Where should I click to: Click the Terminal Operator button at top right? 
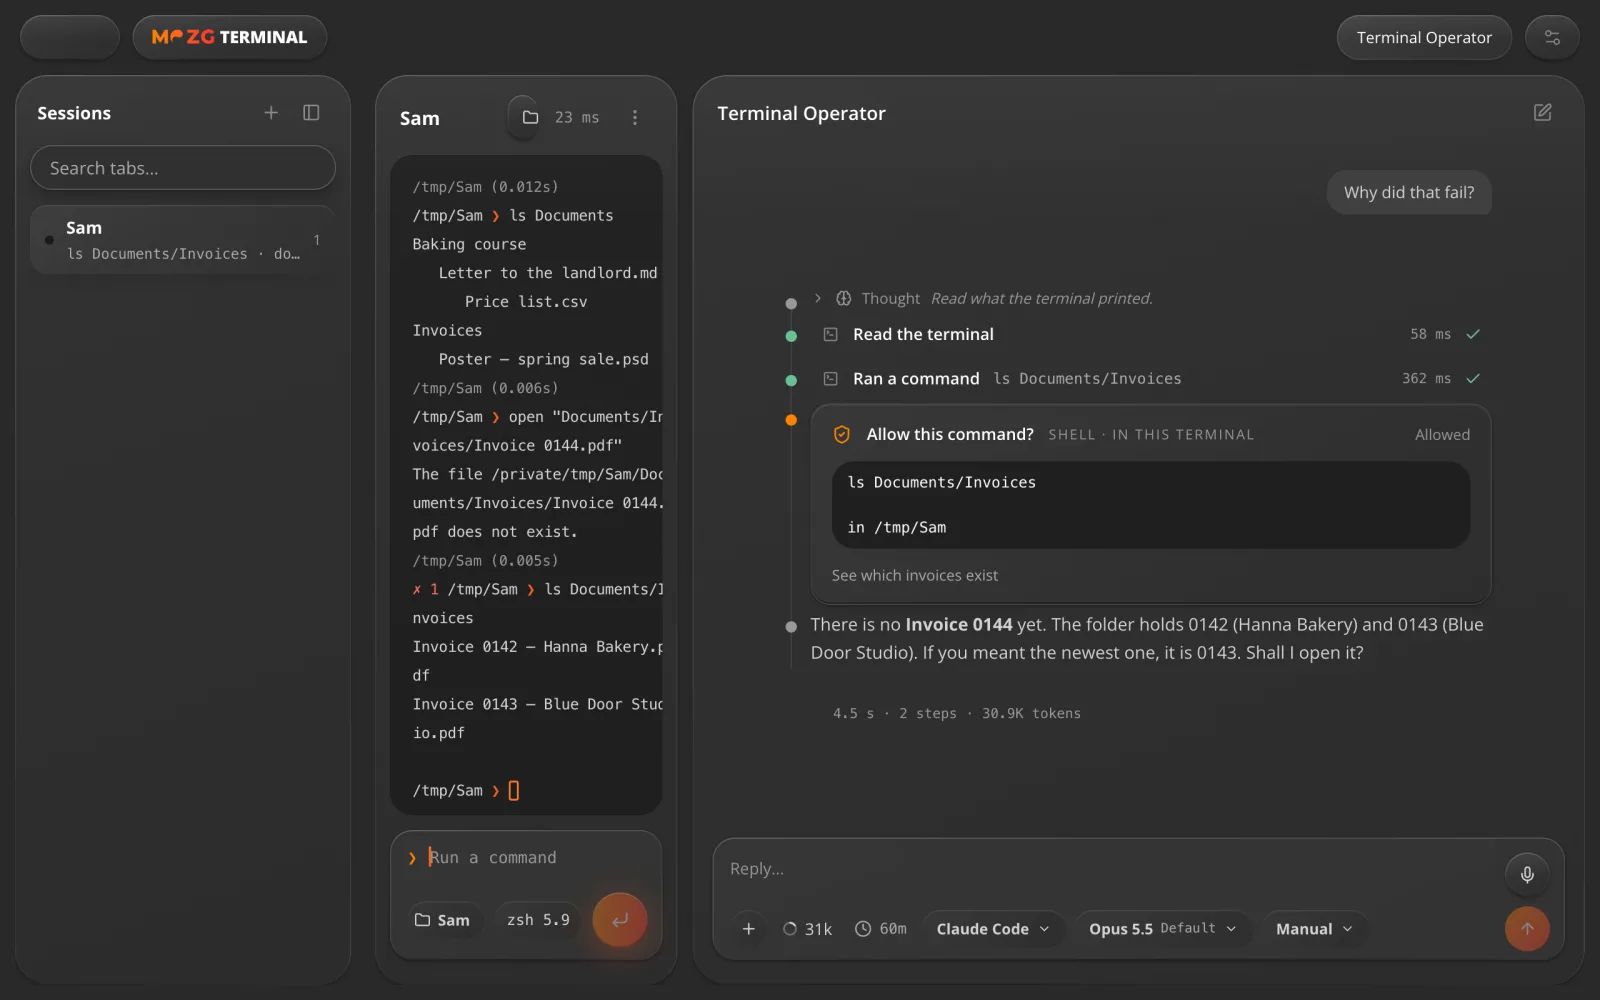point(1424,37)
